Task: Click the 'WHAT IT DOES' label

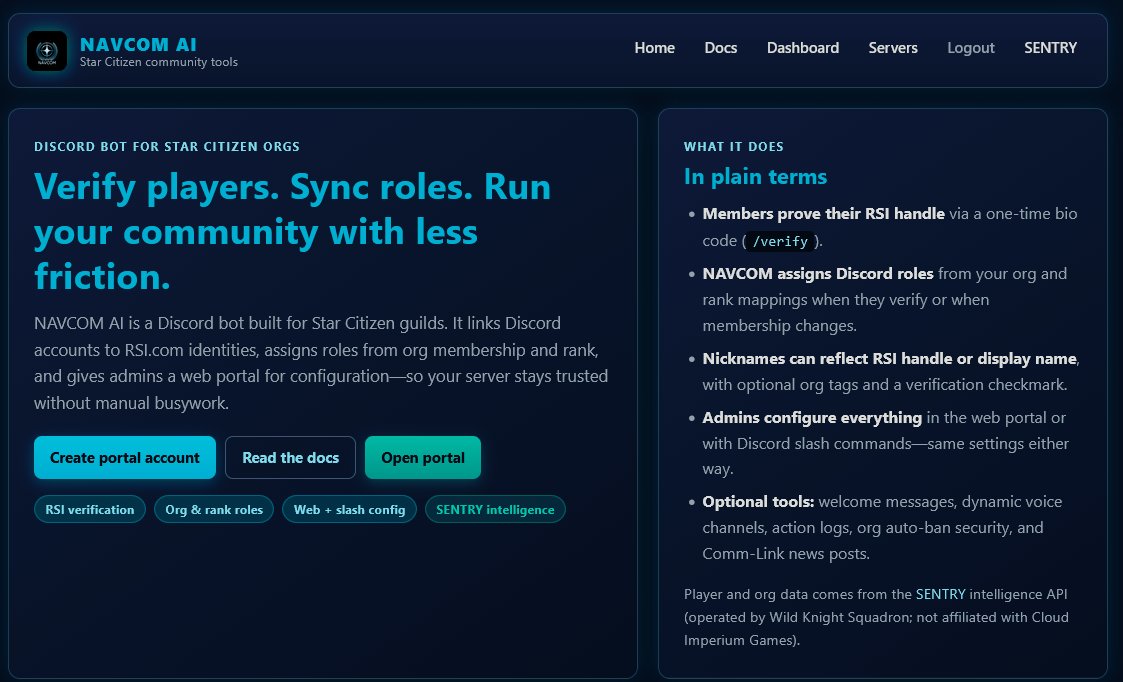Action: [x=733, y=146]
